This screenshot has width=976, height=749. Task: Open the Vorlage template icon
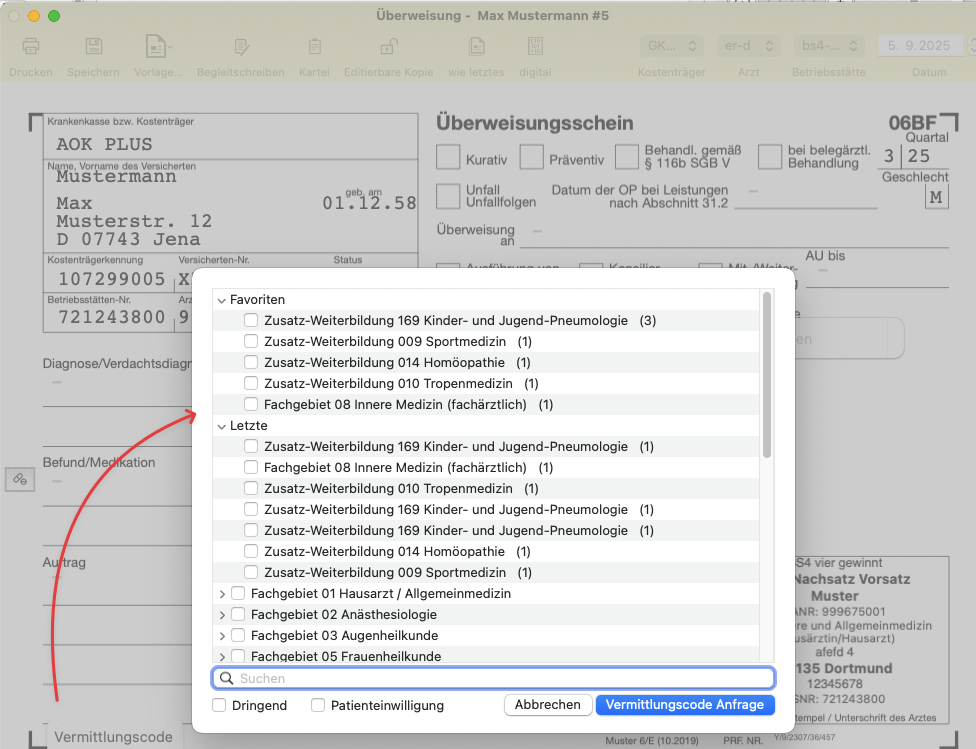(x=157, y=46)
